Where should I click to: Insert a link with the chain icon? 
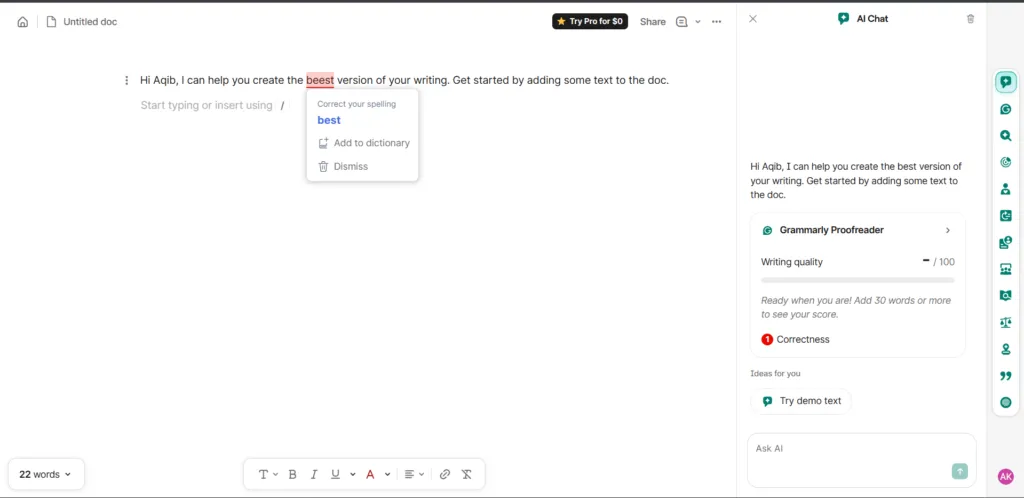(x=445, y=475)
